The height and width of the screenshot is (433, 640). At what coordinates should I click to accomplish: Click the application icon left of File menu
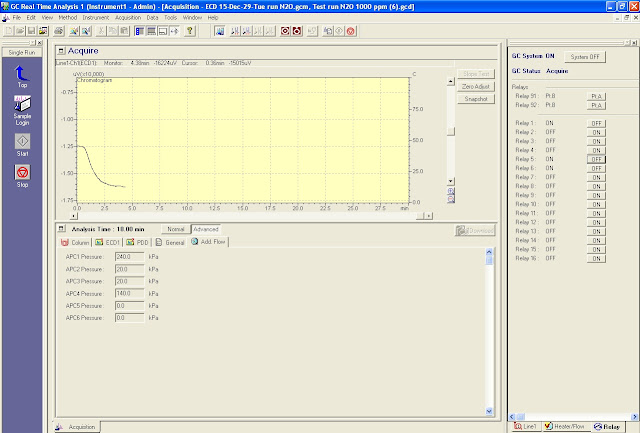[x=6, y=18]
